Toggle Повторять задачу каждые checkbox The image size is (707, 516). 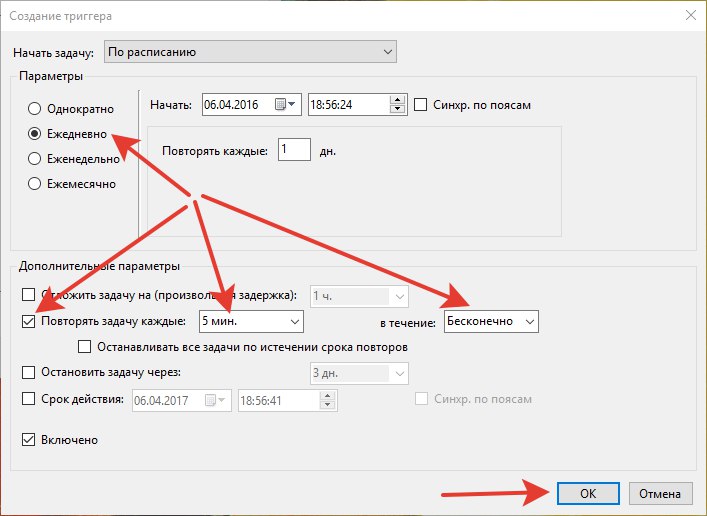pyautogui.click(x=29, y=321)
